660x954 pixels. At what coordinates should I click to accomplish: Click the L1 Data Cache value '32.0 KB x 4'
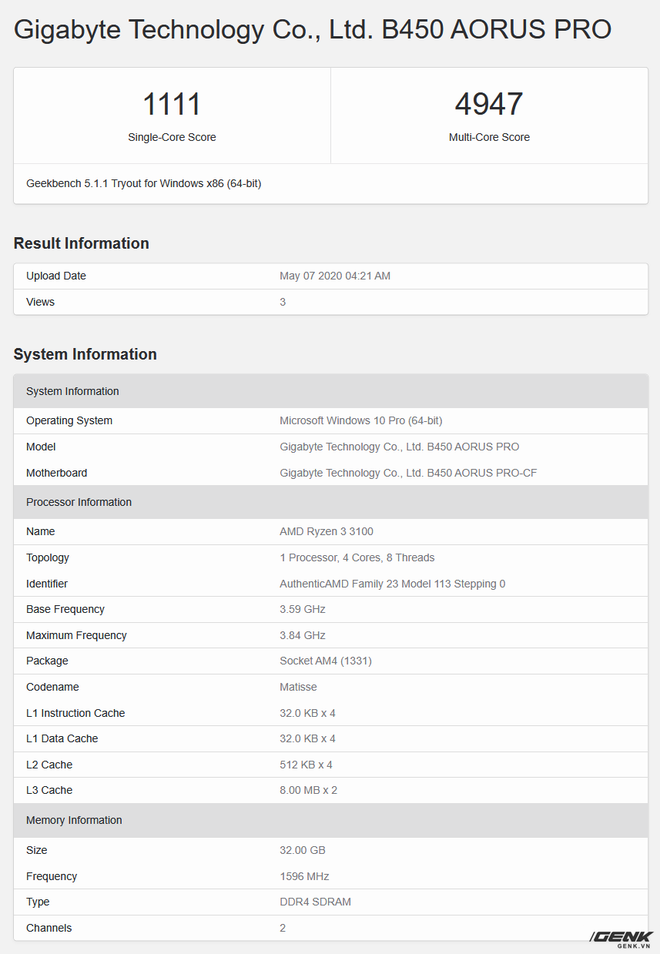[308, 739]
